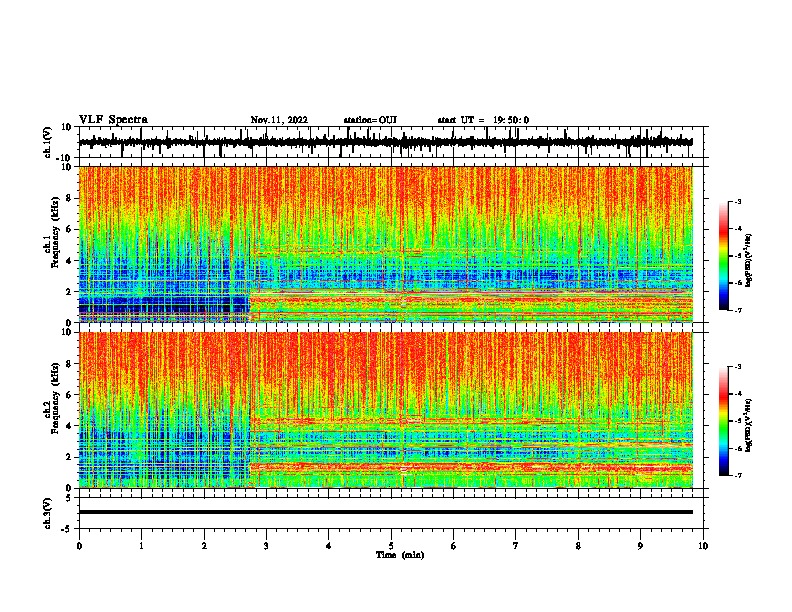Click the 'VLF Spectra' title text
This screenshot has height=612, width=792.
pos(114,120)
